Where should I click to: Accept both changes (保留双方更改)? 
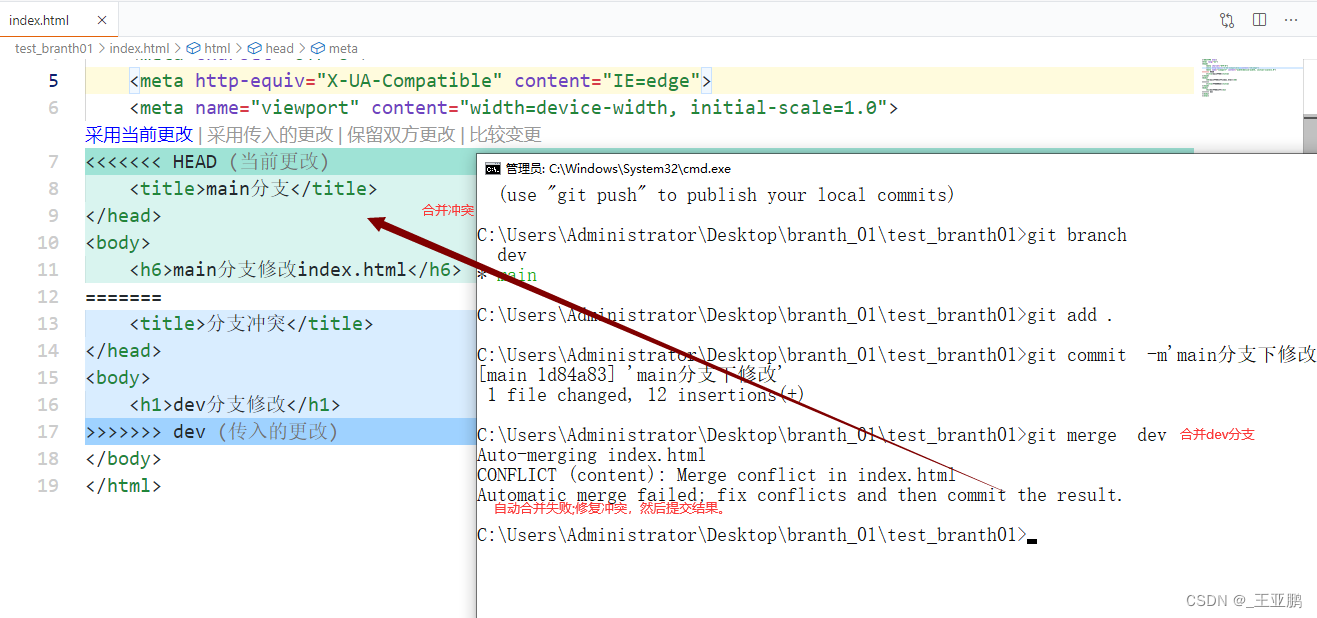click(401, 134)
